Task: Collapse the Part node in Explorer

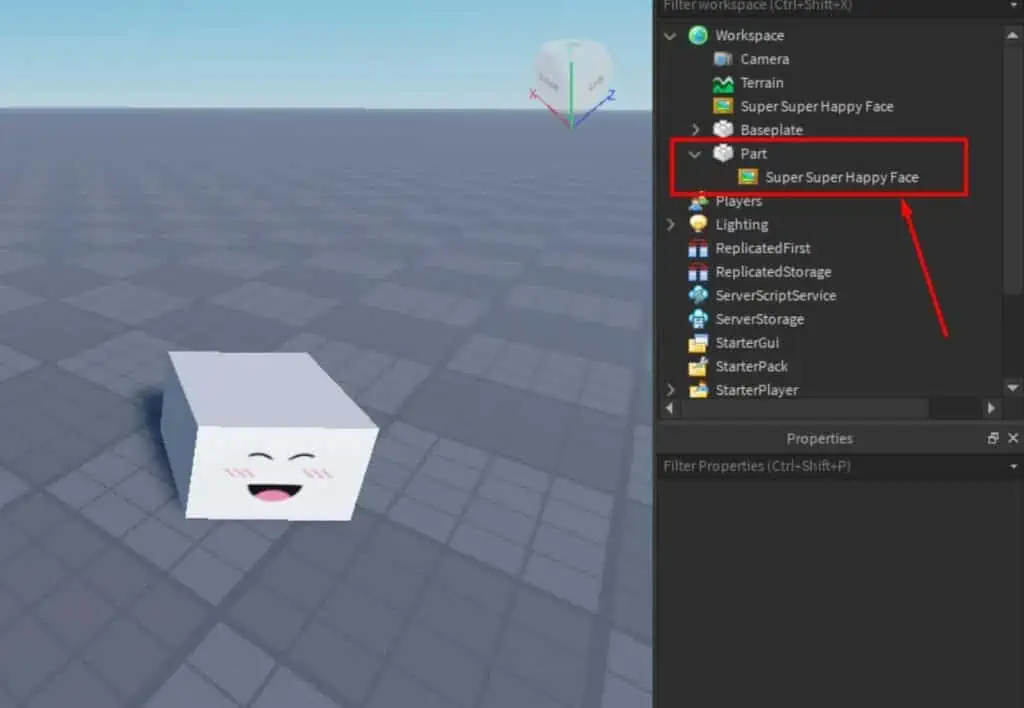Action: click(x=695, y=153)
